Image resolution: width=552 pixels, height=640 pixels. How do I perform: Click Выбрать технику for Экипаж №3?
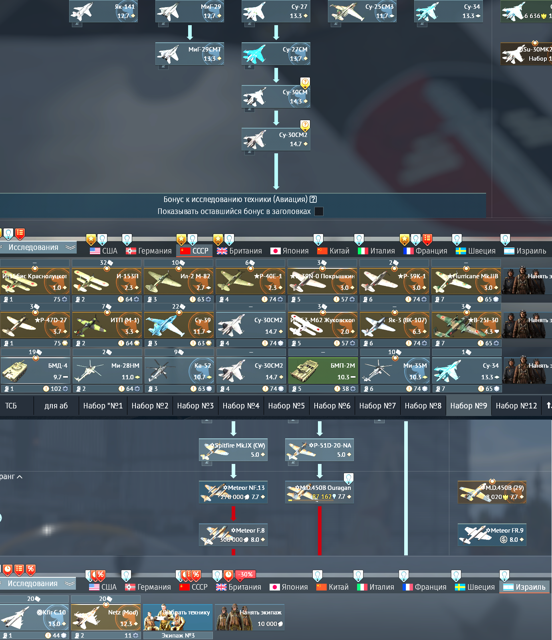tap(178, 618)
